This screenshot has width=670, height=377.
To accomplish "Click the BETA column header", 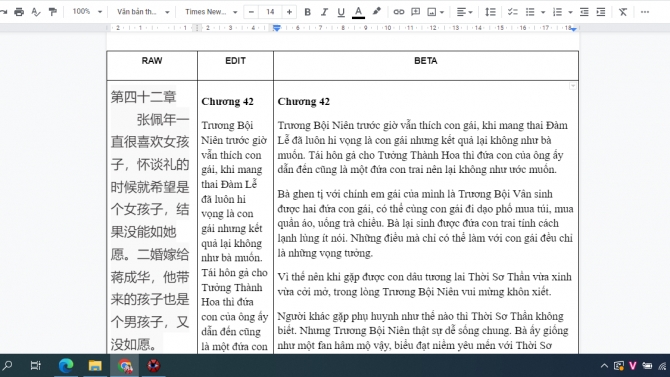I will point(426,61).
